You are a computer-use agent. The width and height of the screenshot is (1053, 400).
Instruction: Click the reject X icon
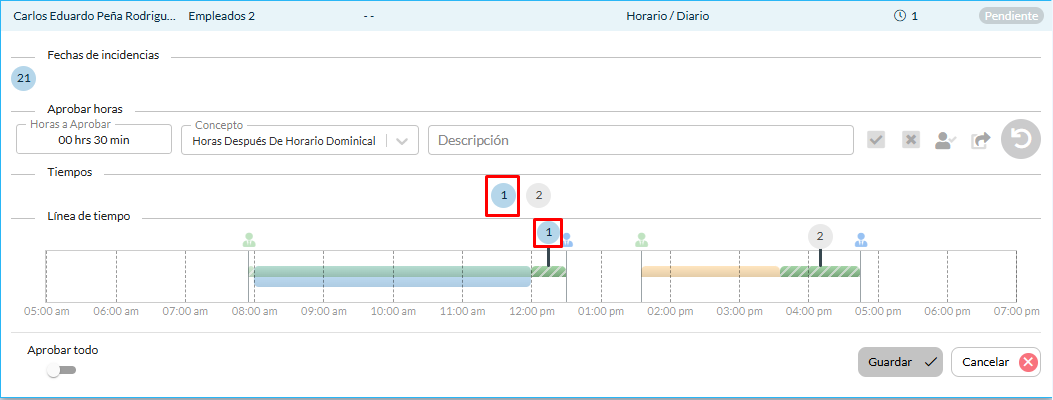[911, 140]
